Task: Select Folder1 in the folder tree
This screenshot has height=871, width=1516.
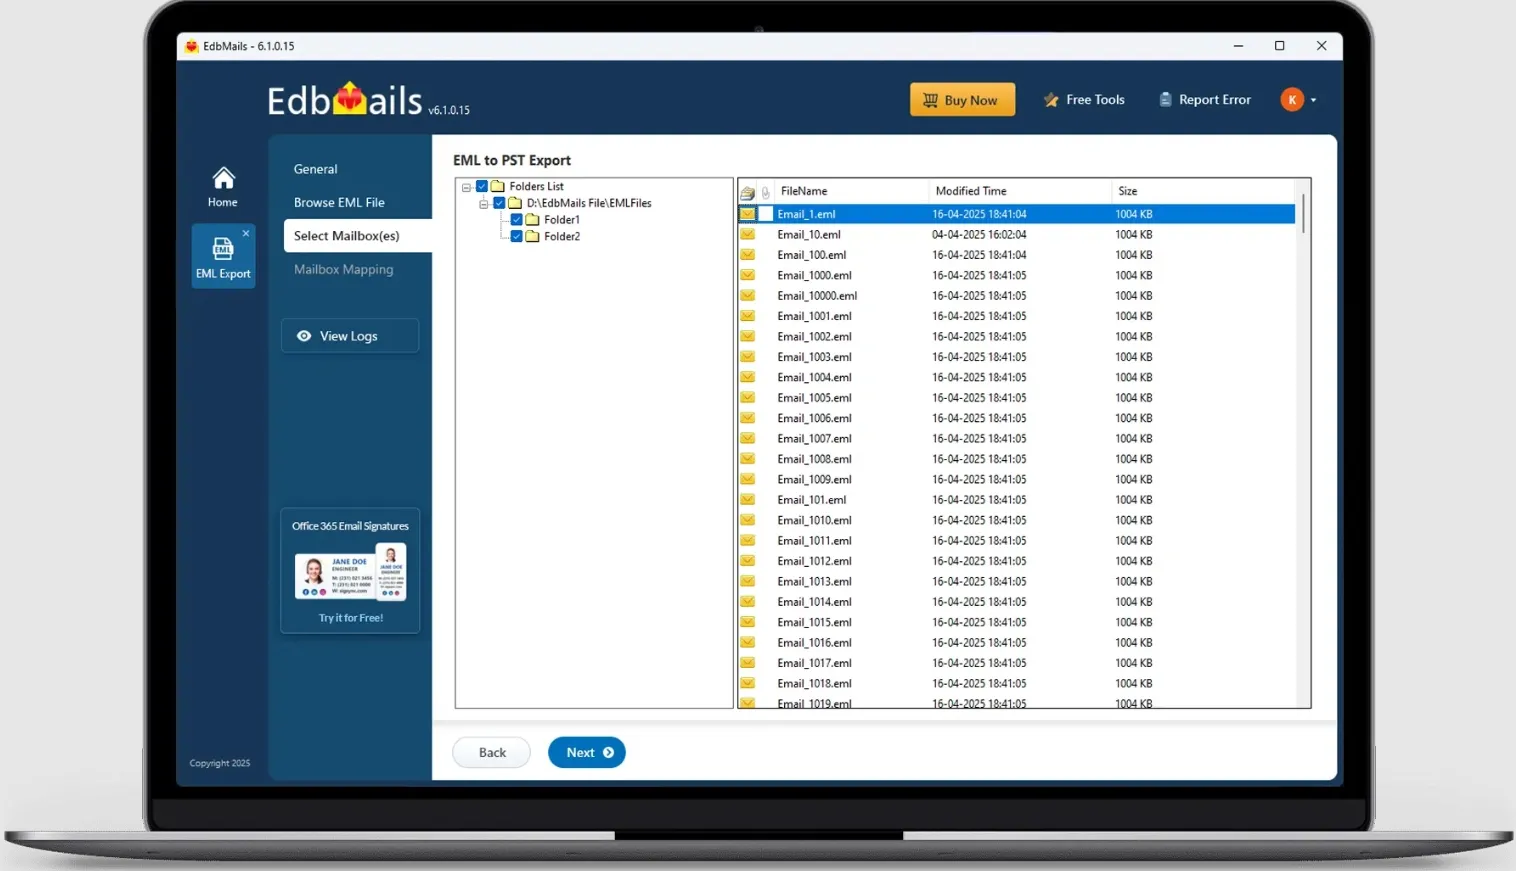Action: point(562,220)
